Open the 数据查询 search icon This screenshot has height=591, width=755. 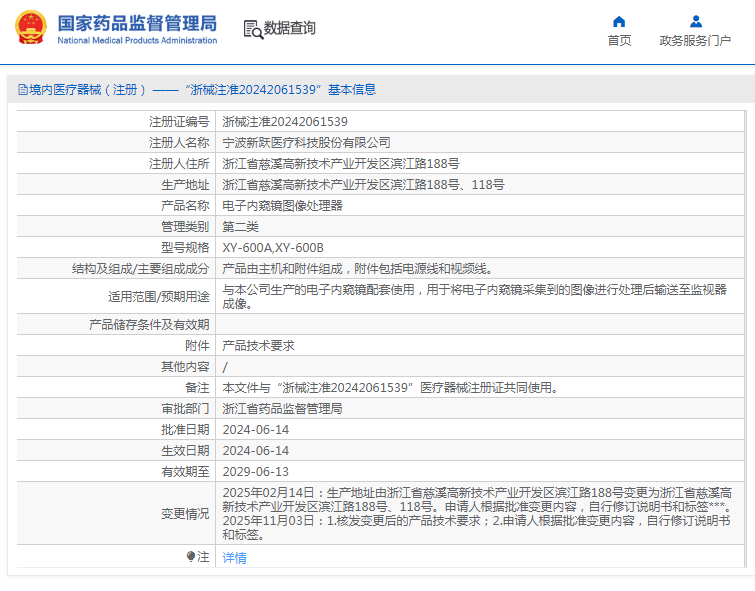pyautogui.click(x=253, y=29)
